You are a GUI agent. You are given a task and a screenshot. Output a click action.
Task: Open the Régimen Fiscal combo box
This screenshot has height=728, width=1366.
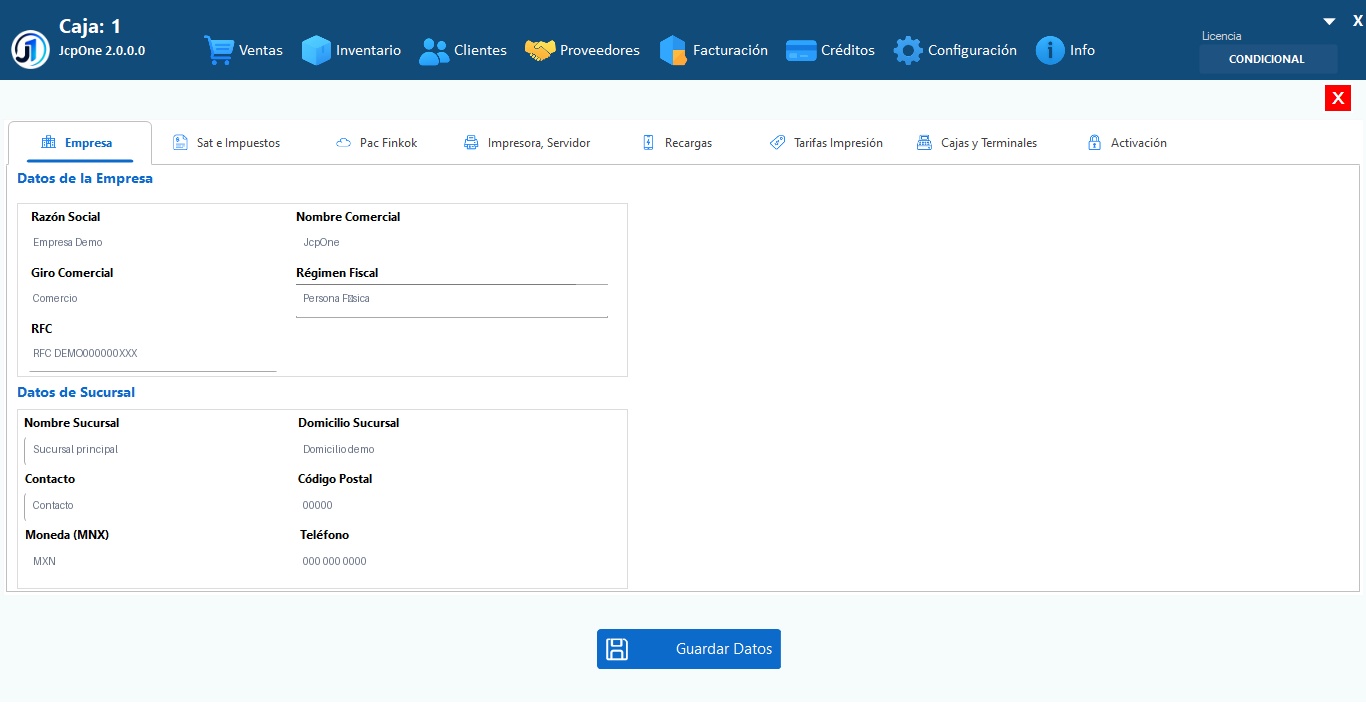(x=452, y=299)
